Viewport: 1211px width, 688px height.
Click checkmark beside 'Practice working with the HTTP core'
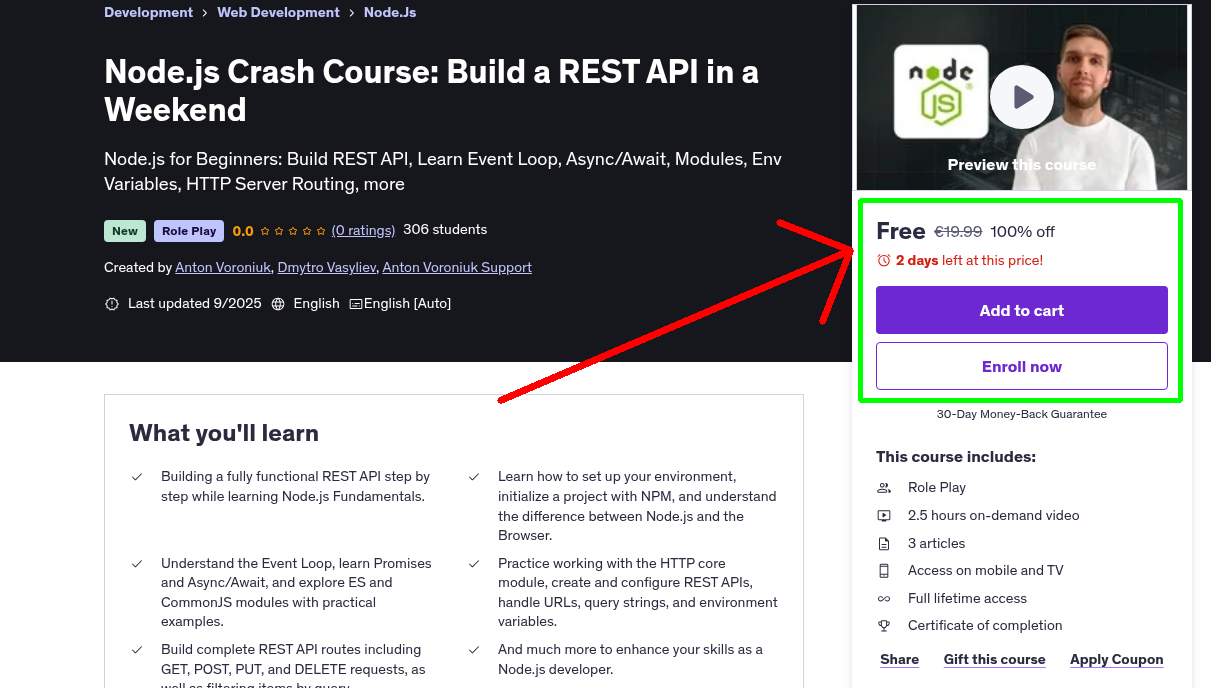(474, 564)
